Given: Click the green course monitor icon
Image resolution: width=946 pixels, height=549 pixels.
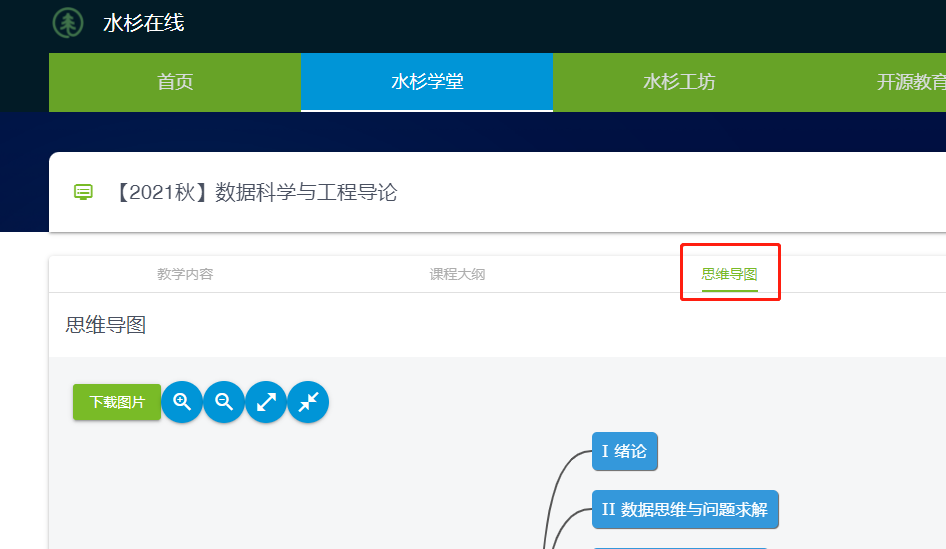Looking at the screenshot, I should (84, 192).
